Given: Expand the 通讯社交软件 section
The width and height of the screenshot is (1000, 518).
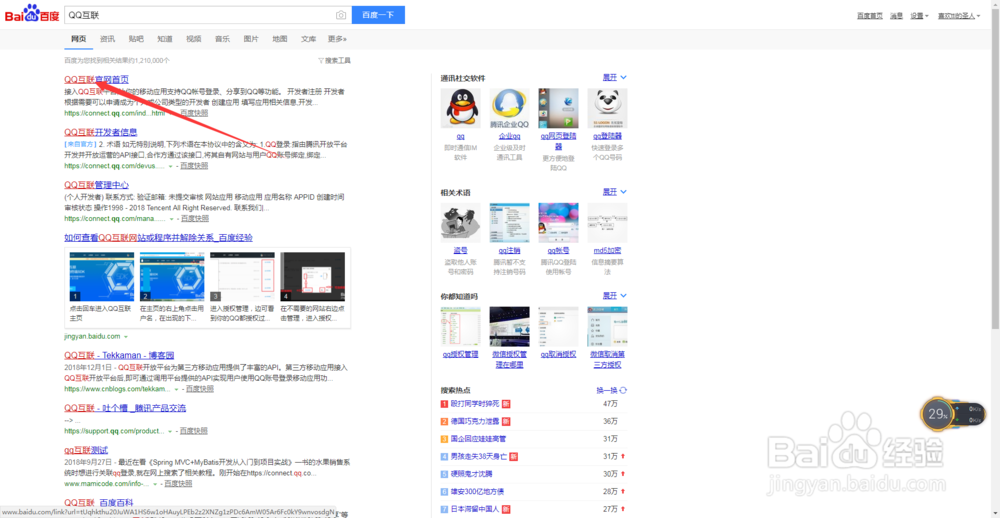Looking at the screenshot, I should (x=615, y=77).
